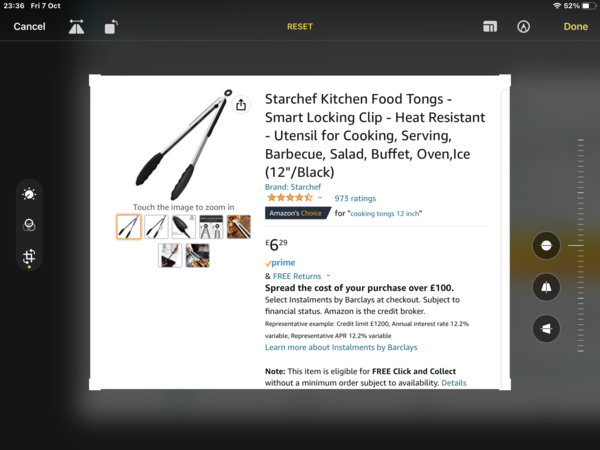The height and width of the screenshot is (450, 600).
Task: Cancel the photo editing session
Action: [x=29, y=26]
